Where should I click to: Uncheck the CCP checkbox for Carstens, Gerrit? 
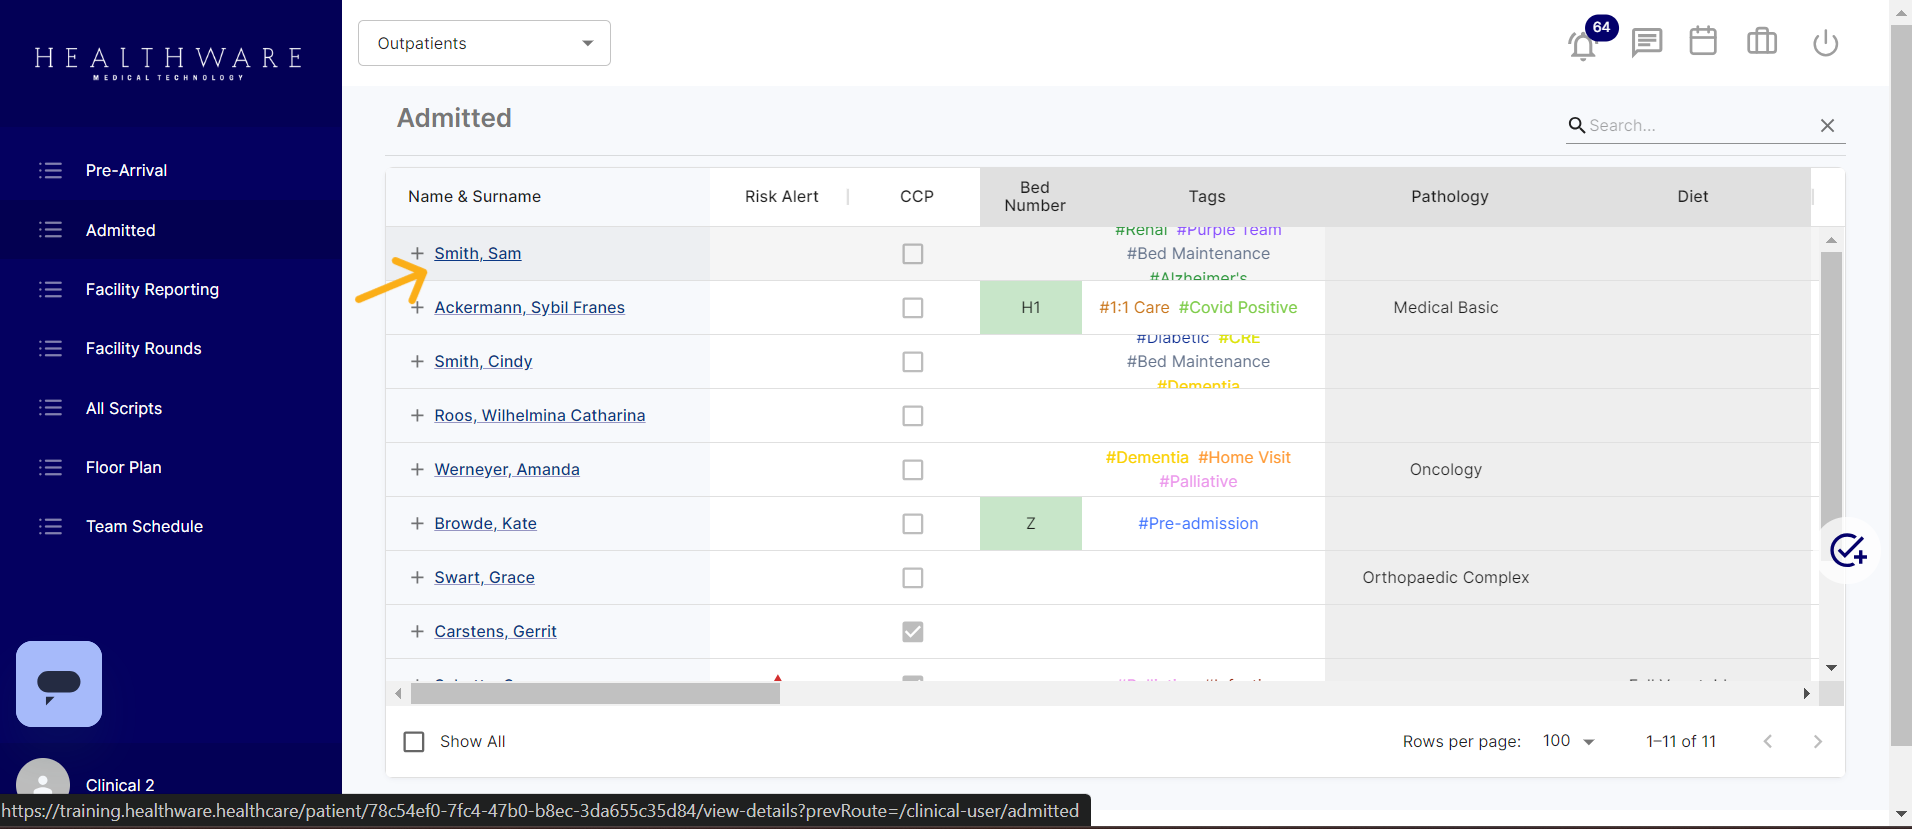[912, 632]
